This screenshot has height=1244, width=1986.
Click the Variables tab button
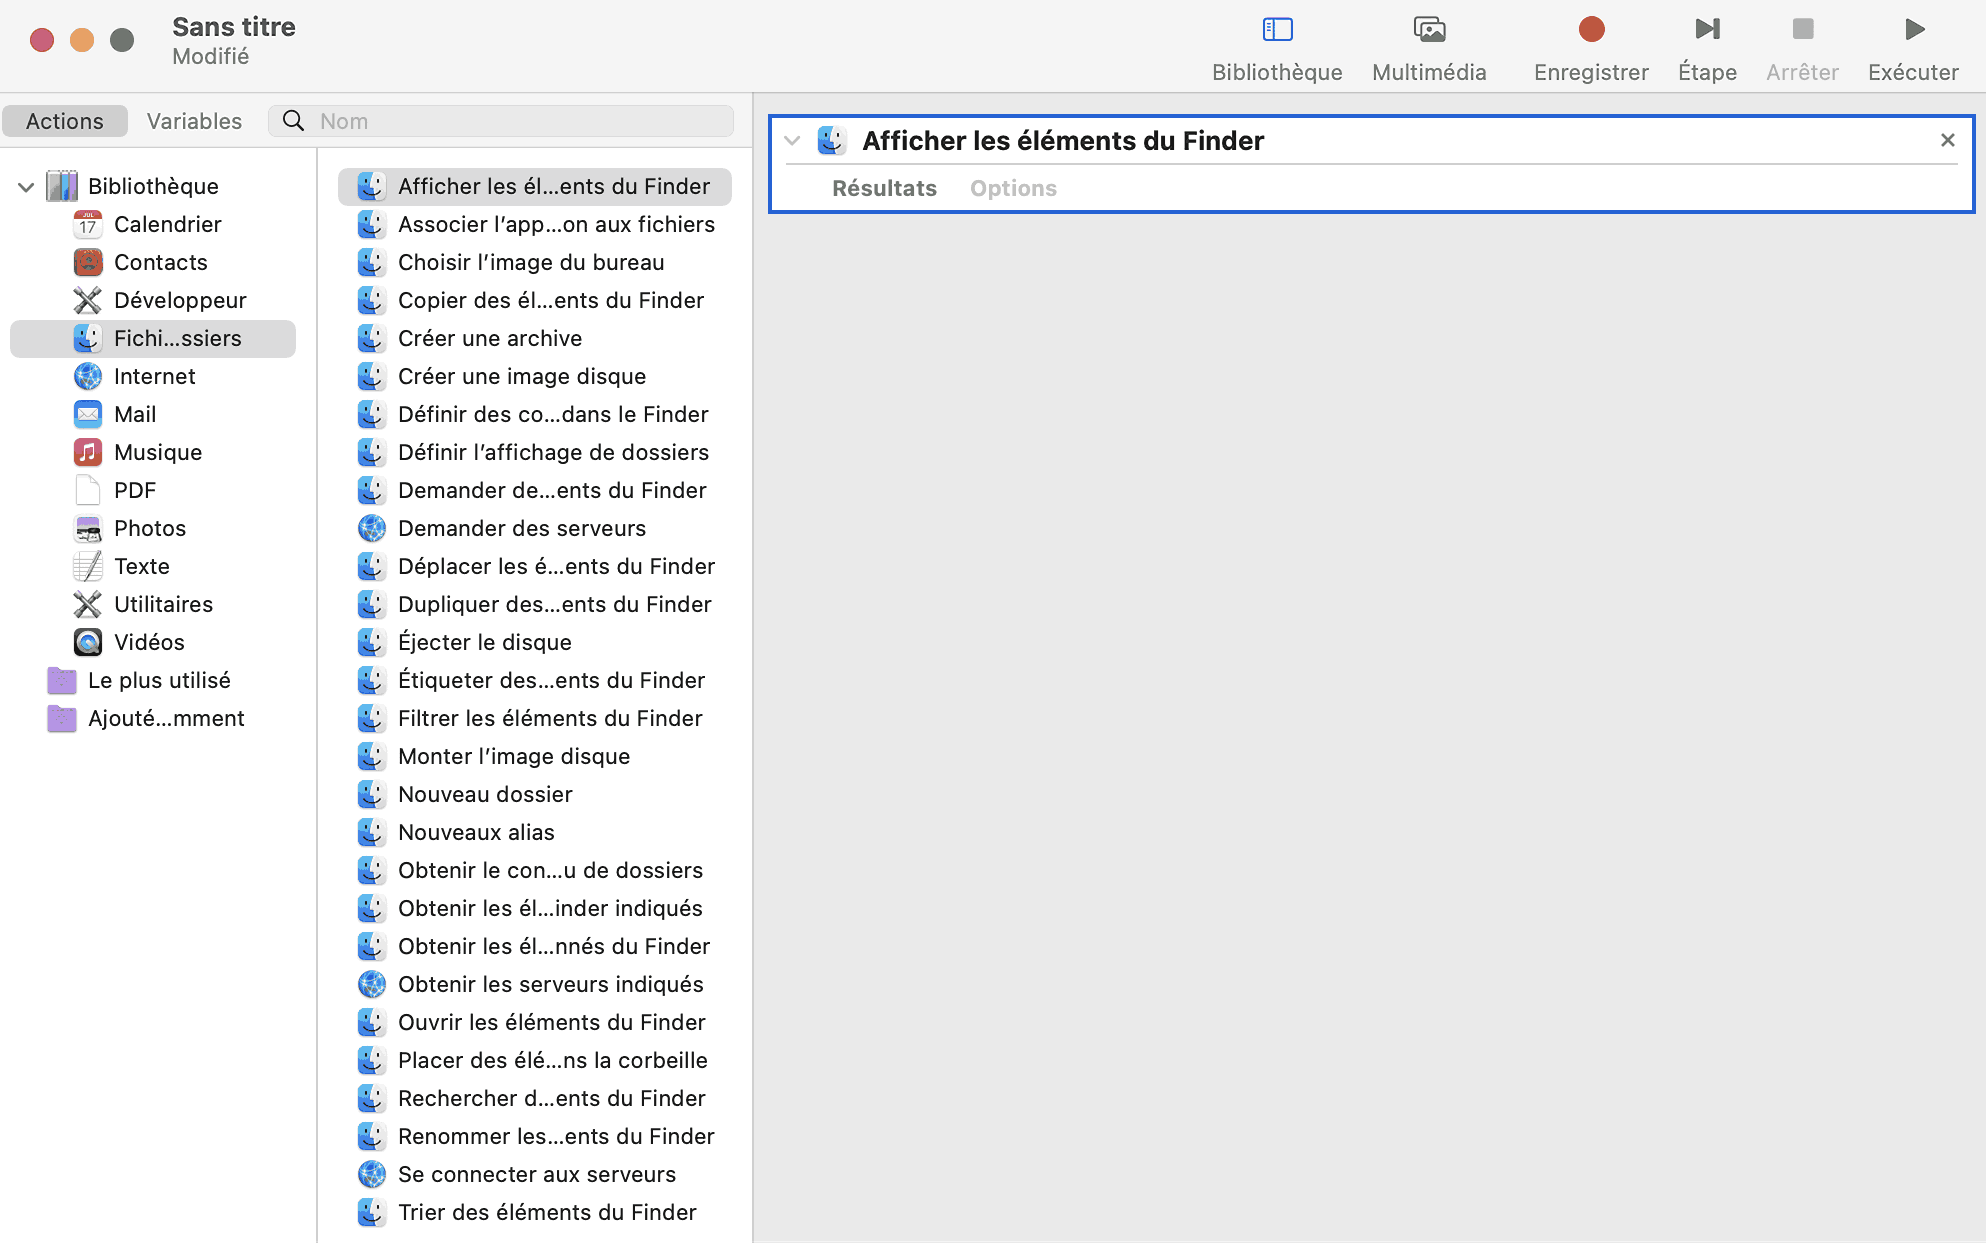(193, 120)
